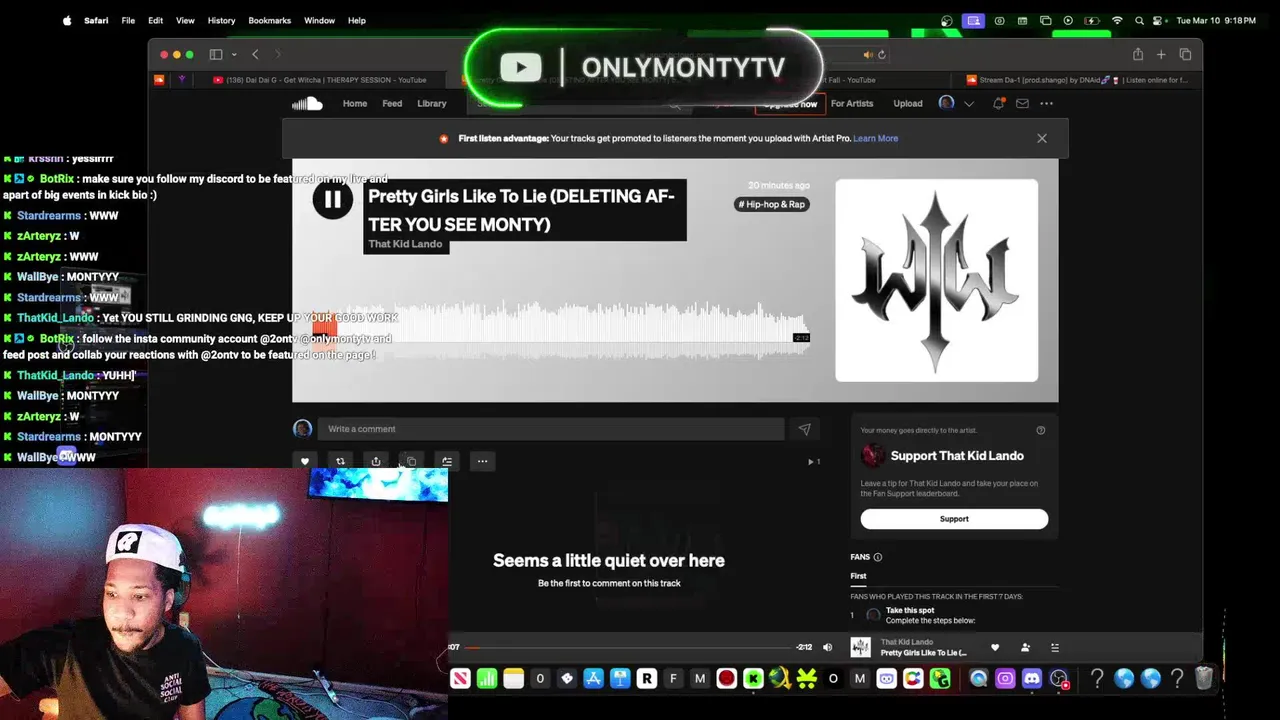This screenshot has width=1280, height=720.
Task: Open Keynote from the Dock
Action: point(620,679)
